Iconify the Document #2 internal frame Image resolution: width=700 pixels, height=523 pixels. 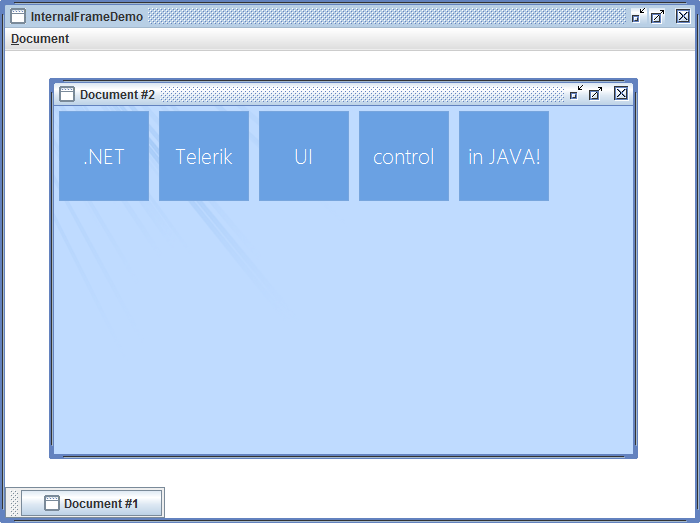[576, 93]
